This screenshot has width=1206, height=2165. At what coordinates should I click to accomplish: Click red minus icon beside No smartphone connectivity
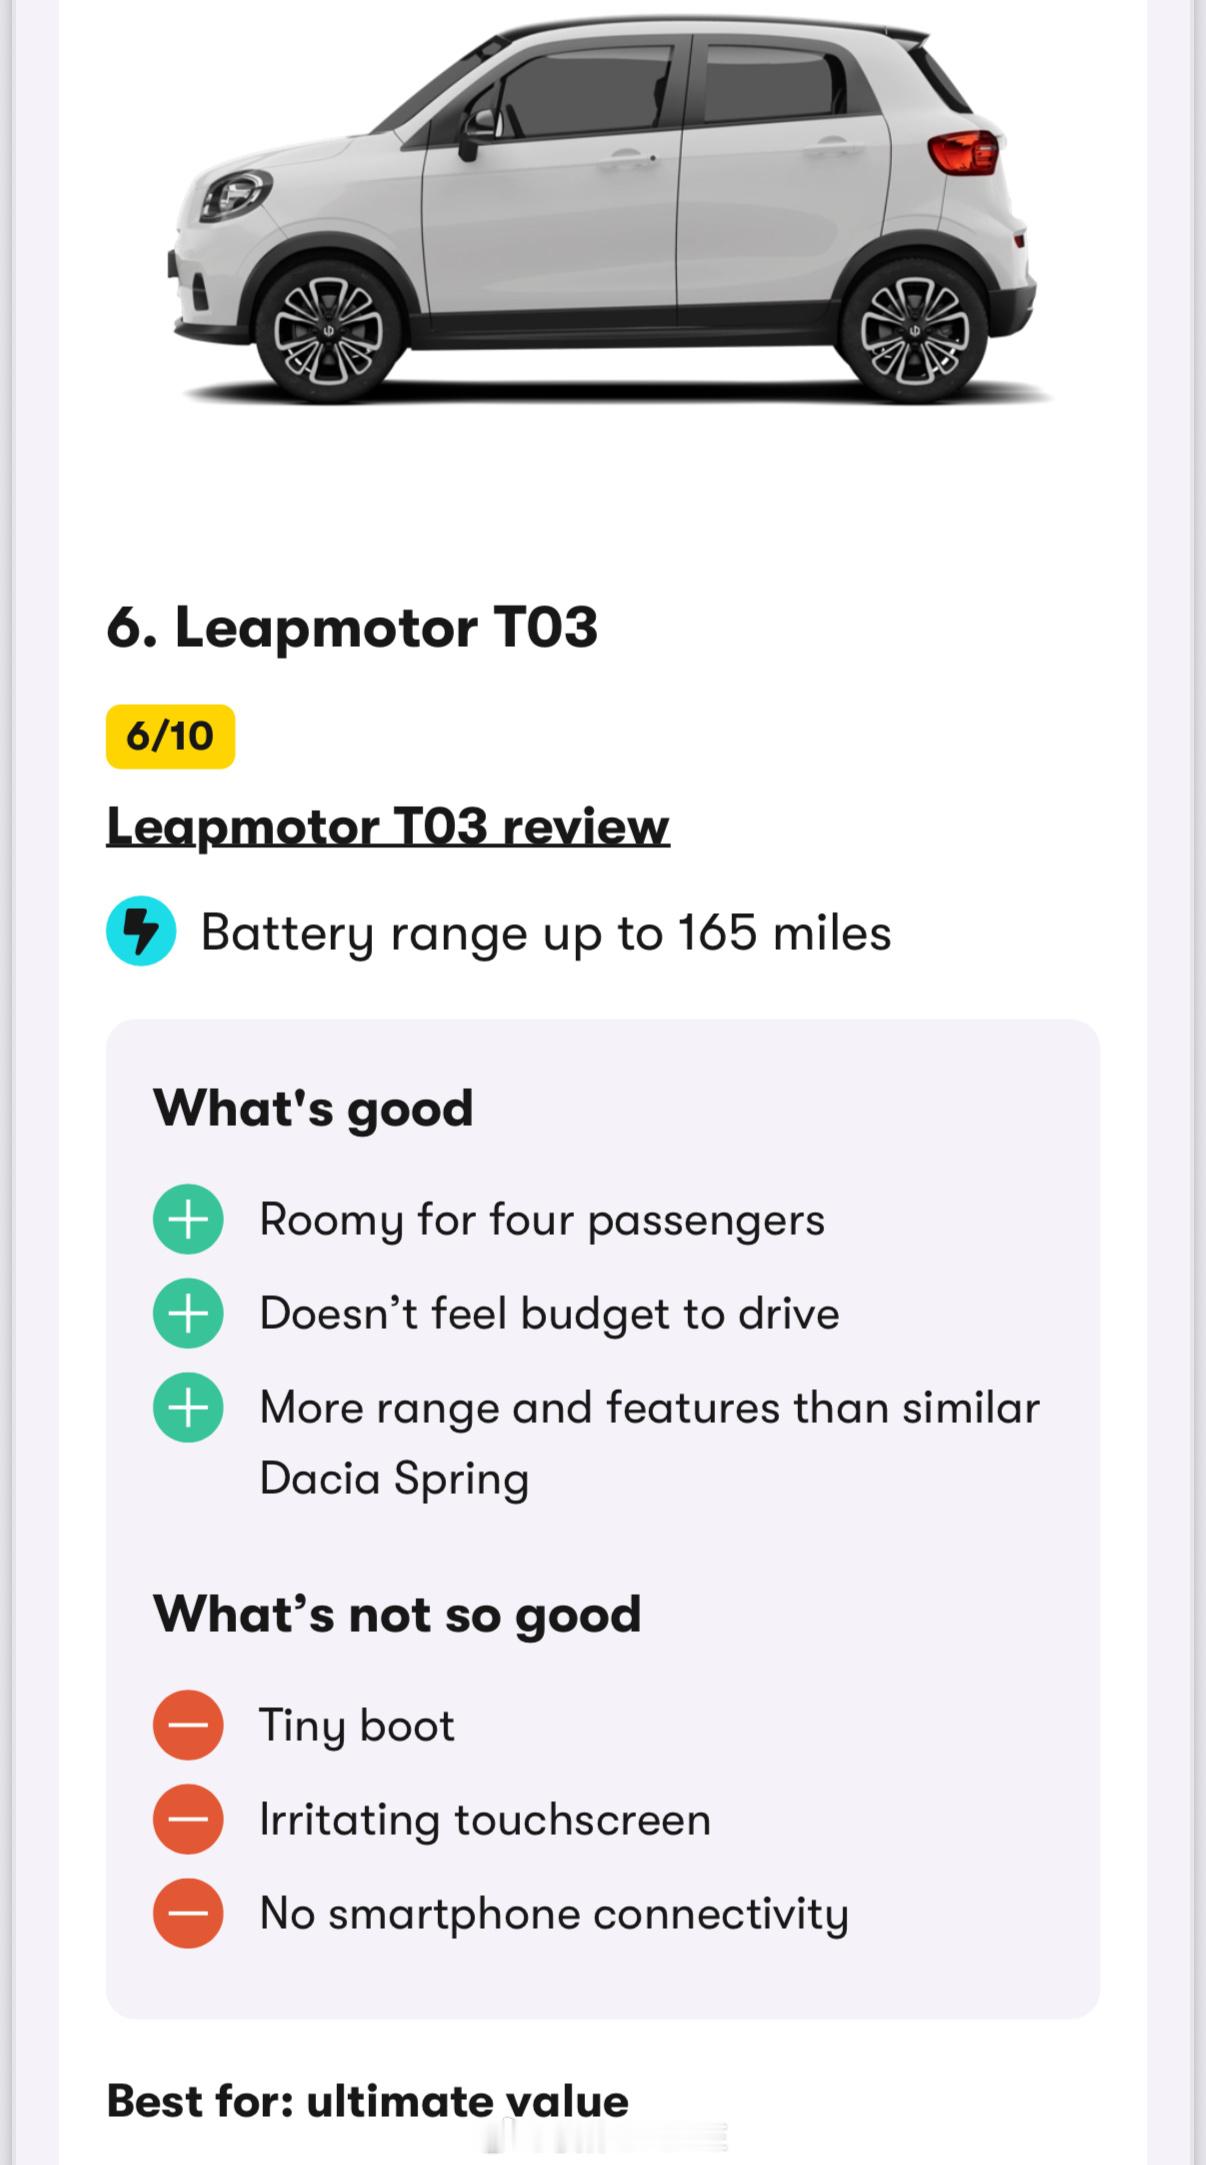click(188, 1913)
